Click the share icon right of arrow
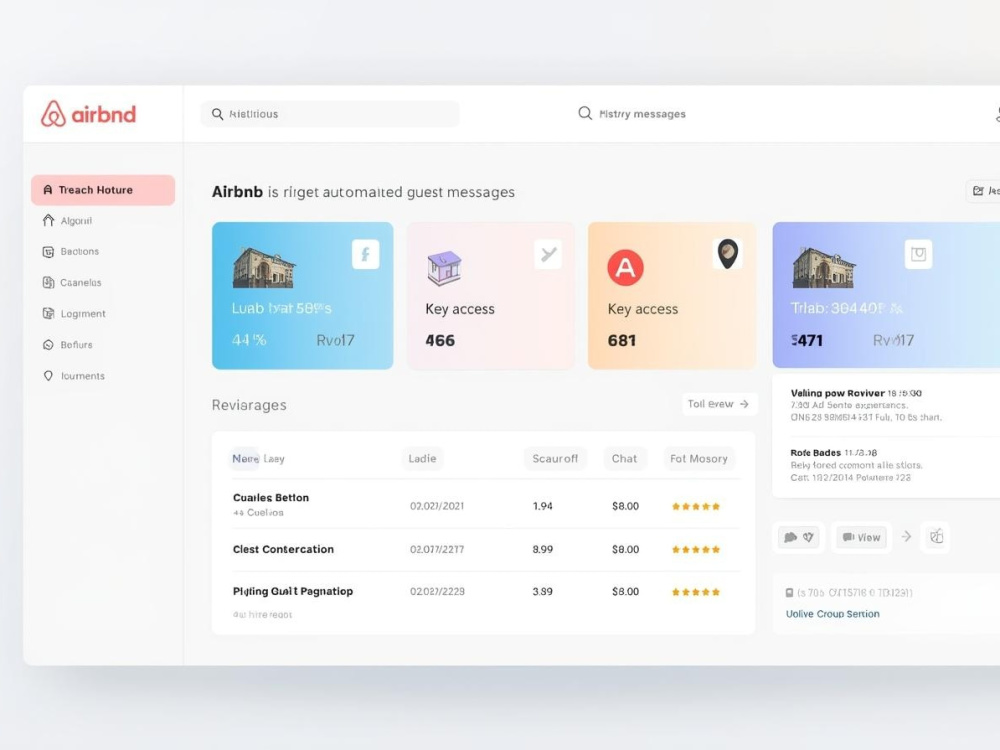Screen dimensions: 1000x750 pos(936,537)
